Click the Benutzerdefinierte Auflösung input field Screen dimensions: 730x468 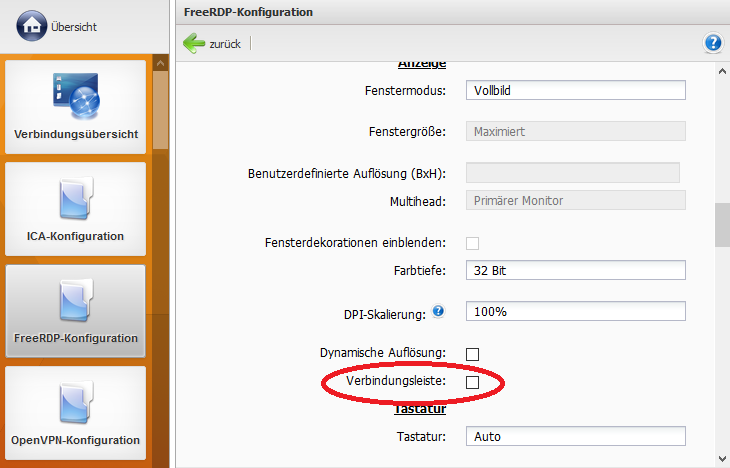pyautogui.click(x=572, y=173)
